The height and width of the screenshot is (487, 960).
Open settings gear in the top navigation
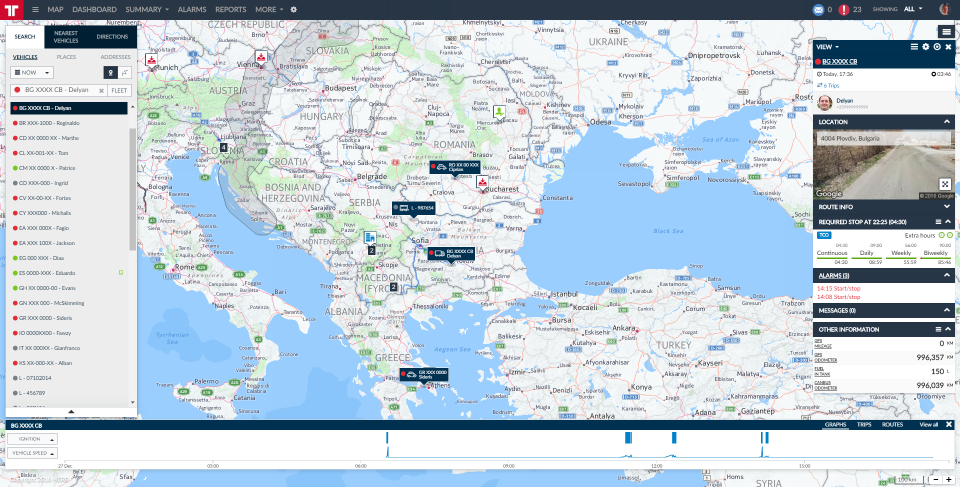coord(294,9)
